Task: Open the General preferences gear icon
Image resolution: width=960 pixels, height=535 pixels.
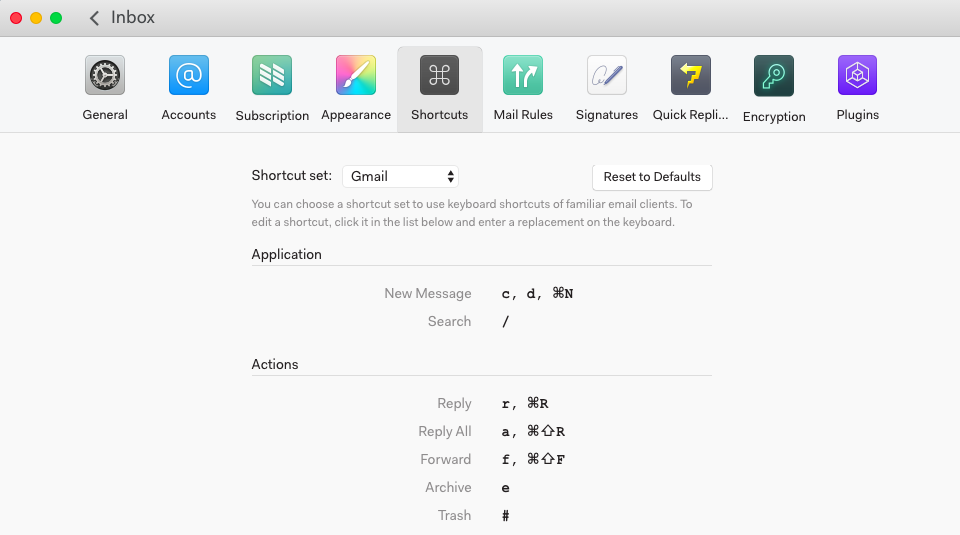Action: pyautogui.click(x=105, y=76)
